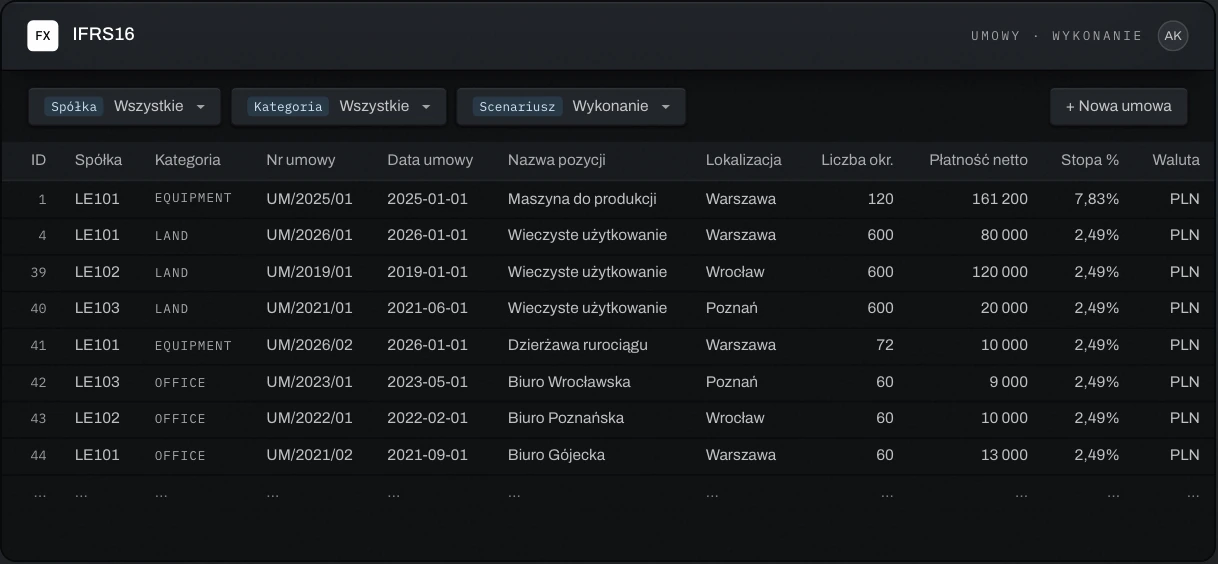Sort by the Nr umowy column header
Screen dimensions: 1218x564
point(301,160)
